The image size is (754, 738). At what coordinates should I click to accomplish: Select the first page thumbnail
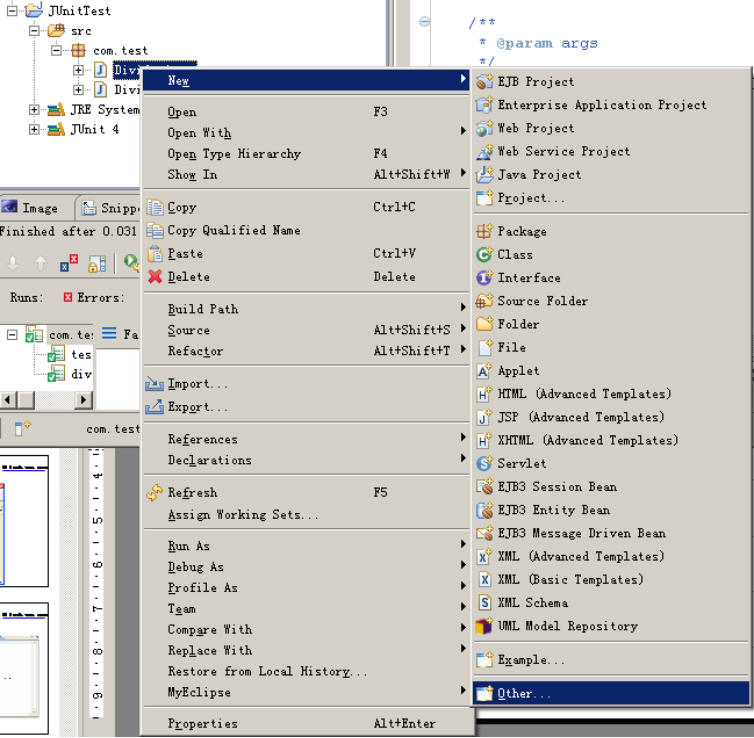[24, 521]
